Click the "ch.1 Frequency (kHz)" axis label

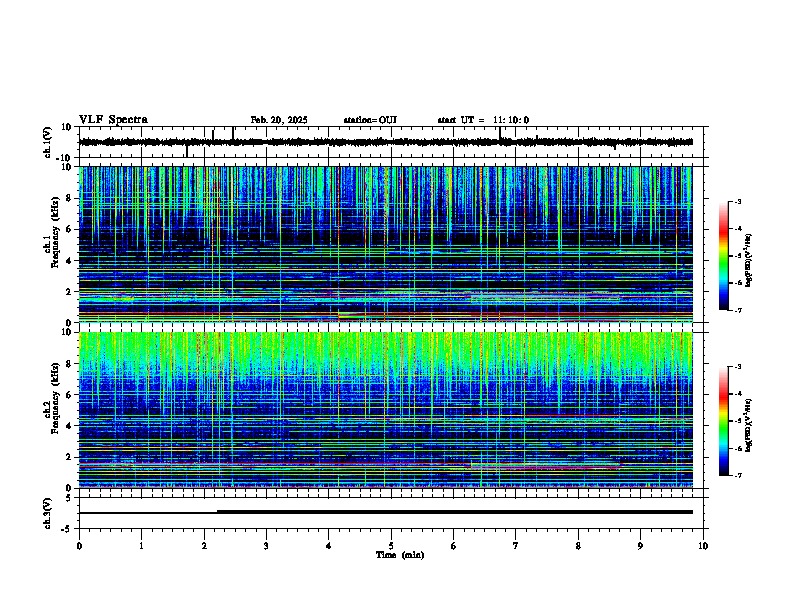pyautogui.click(x=51, y=232)
